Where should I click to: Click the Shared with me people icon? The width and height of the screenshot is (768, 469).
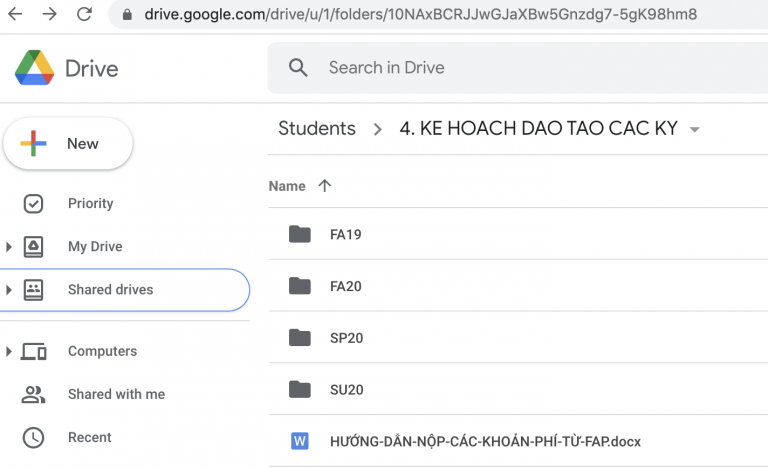tap(33, 395)
